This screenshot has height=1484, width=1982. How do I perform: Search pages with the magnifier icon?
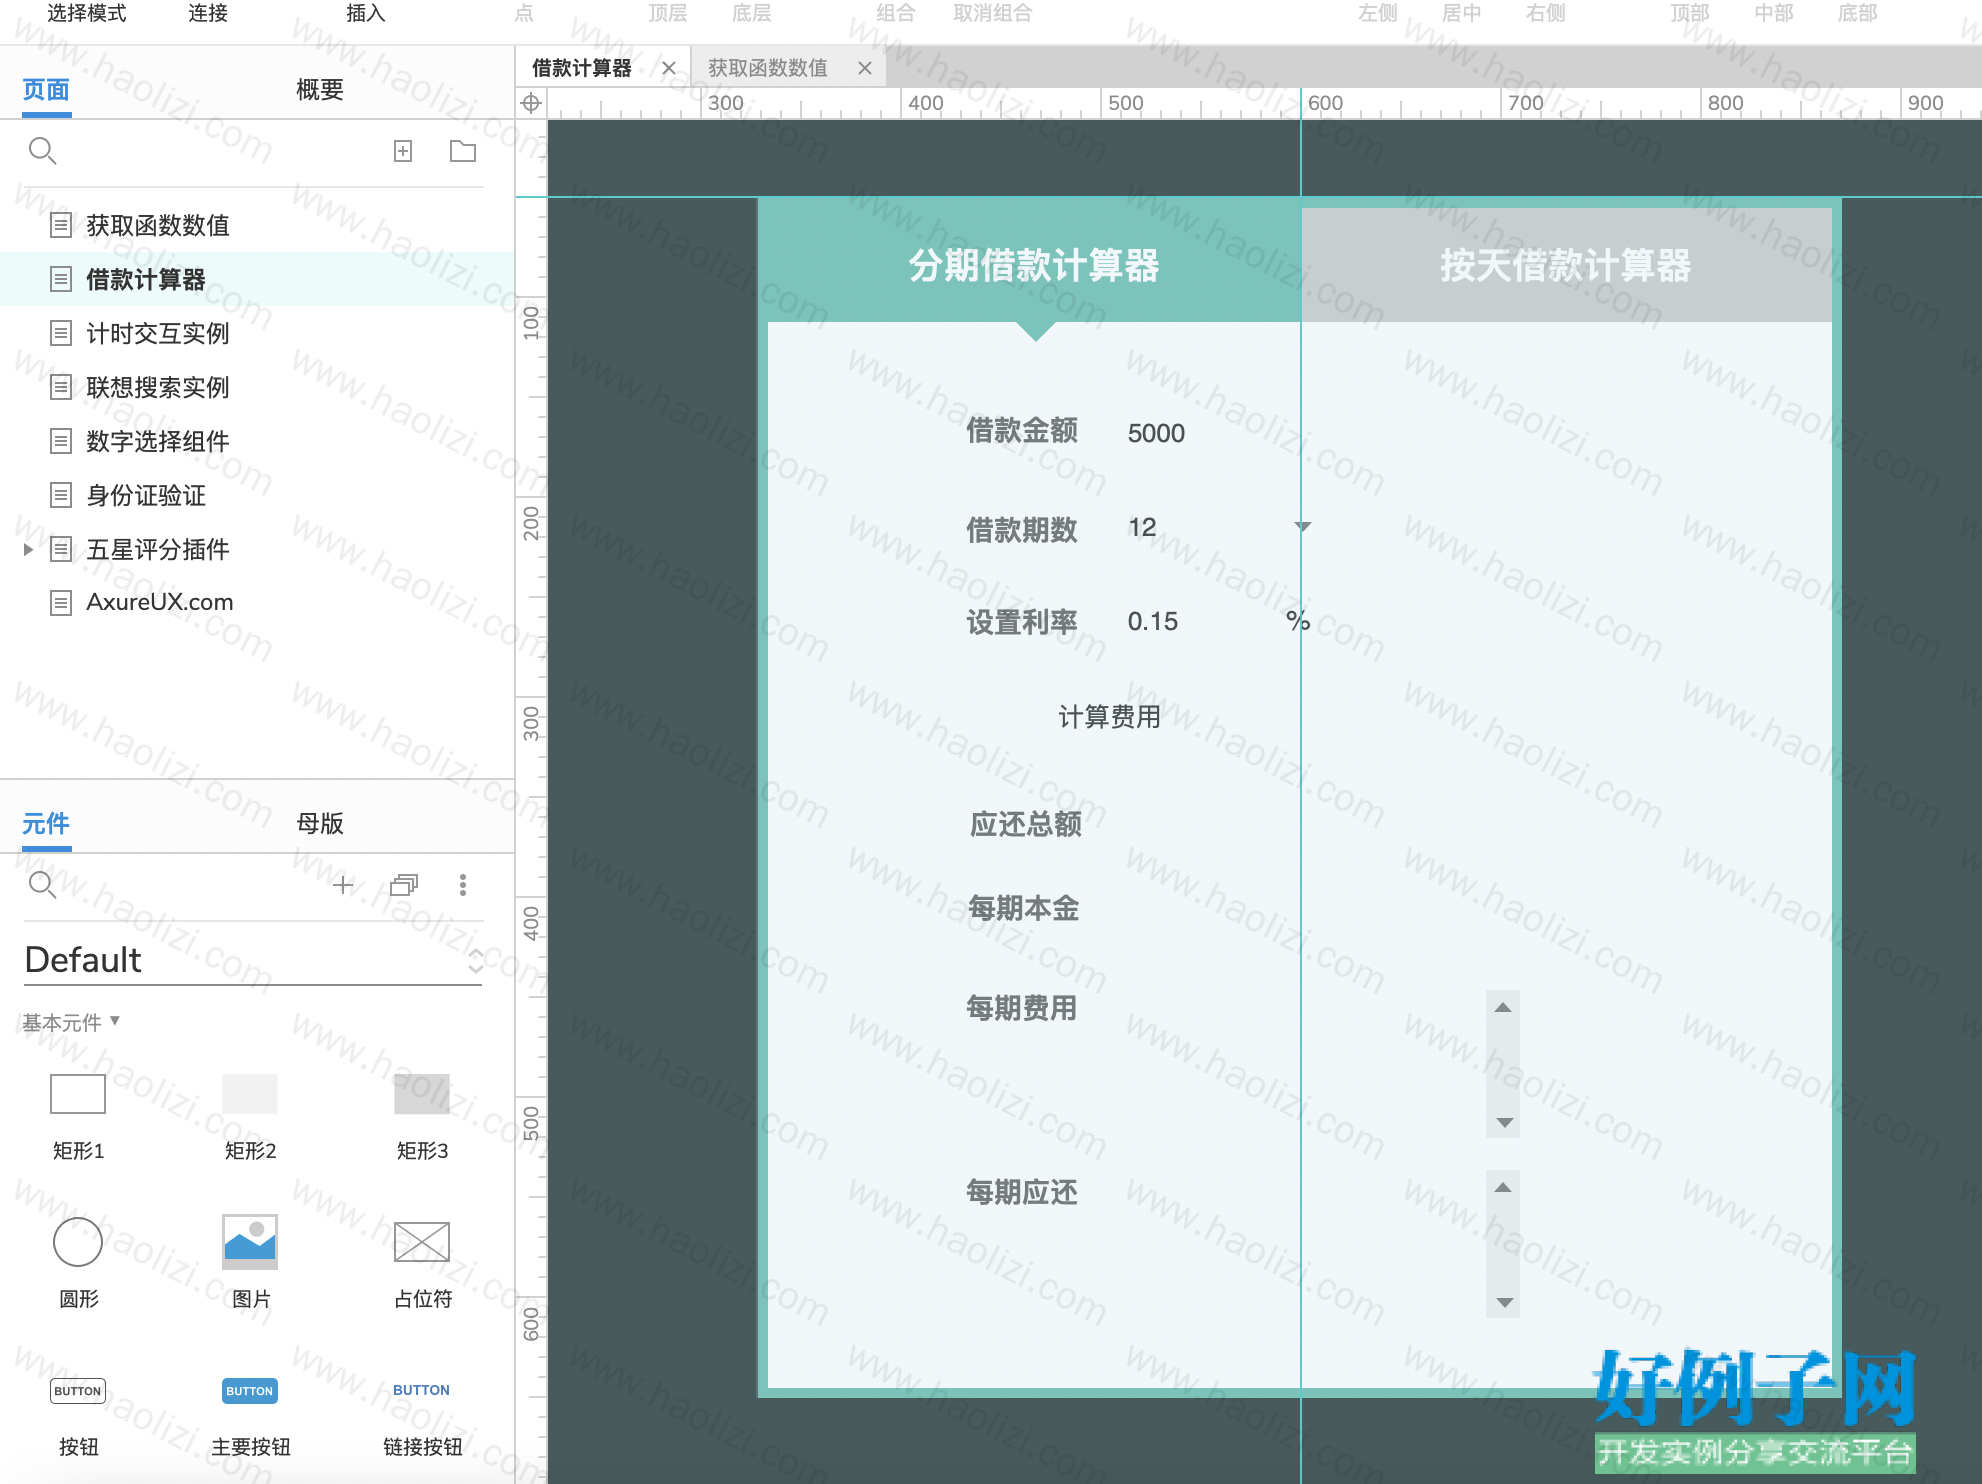(x=42, y=151)
